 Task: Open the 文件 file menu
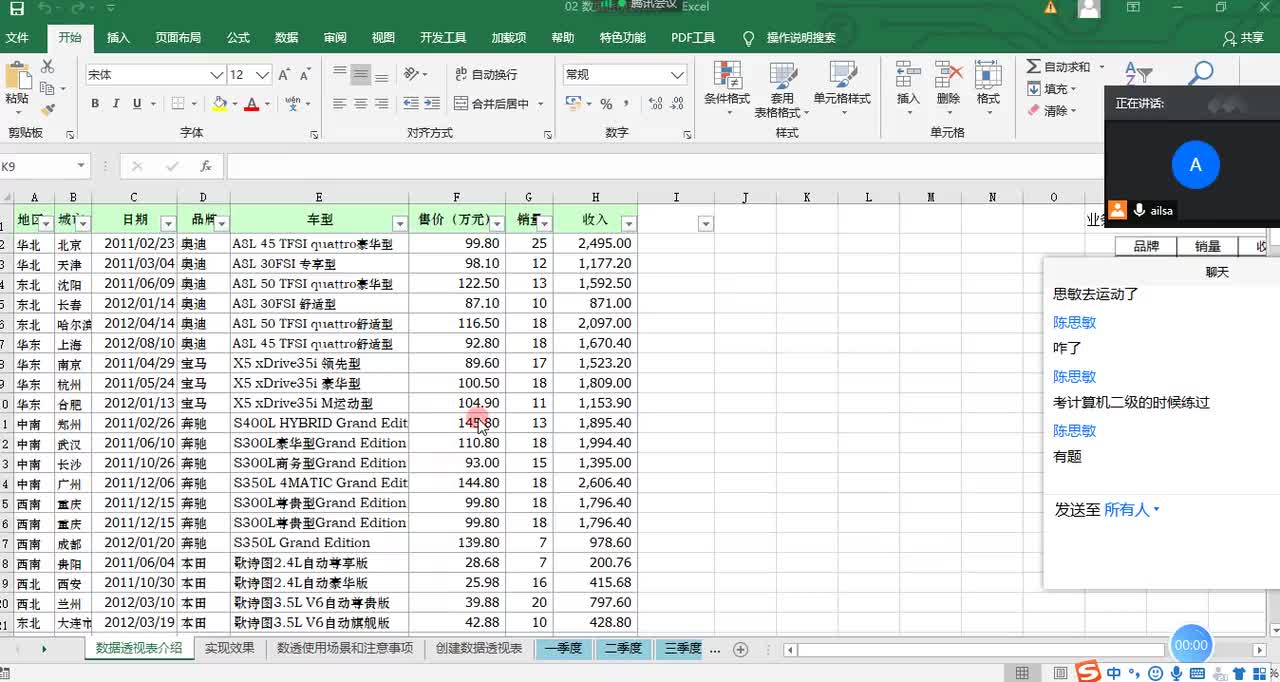coord(17,38)
